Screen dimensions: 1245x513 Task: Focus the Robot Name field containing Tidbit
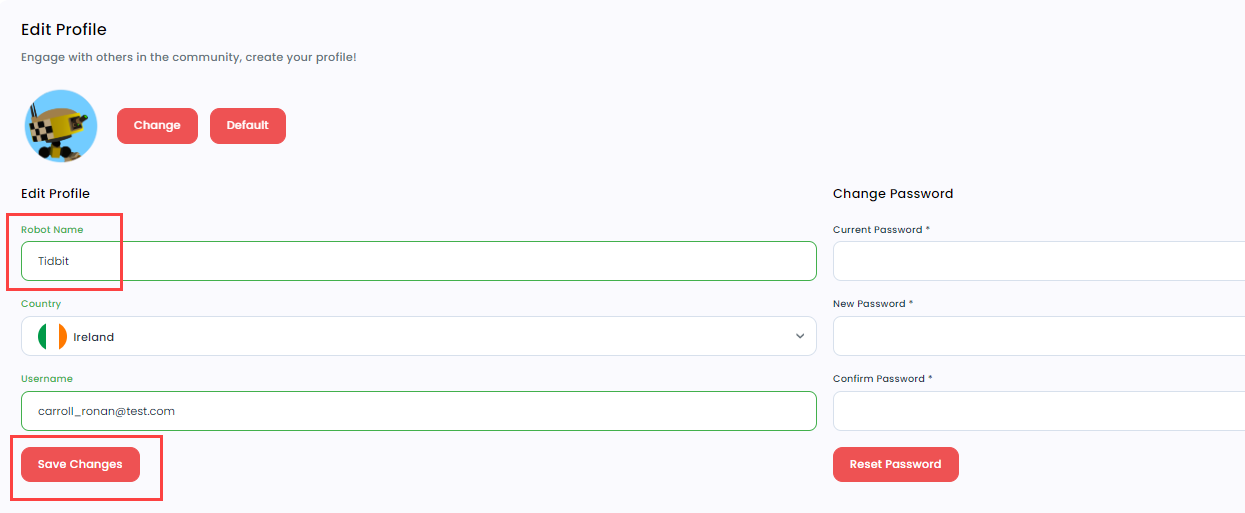(419, 261)
